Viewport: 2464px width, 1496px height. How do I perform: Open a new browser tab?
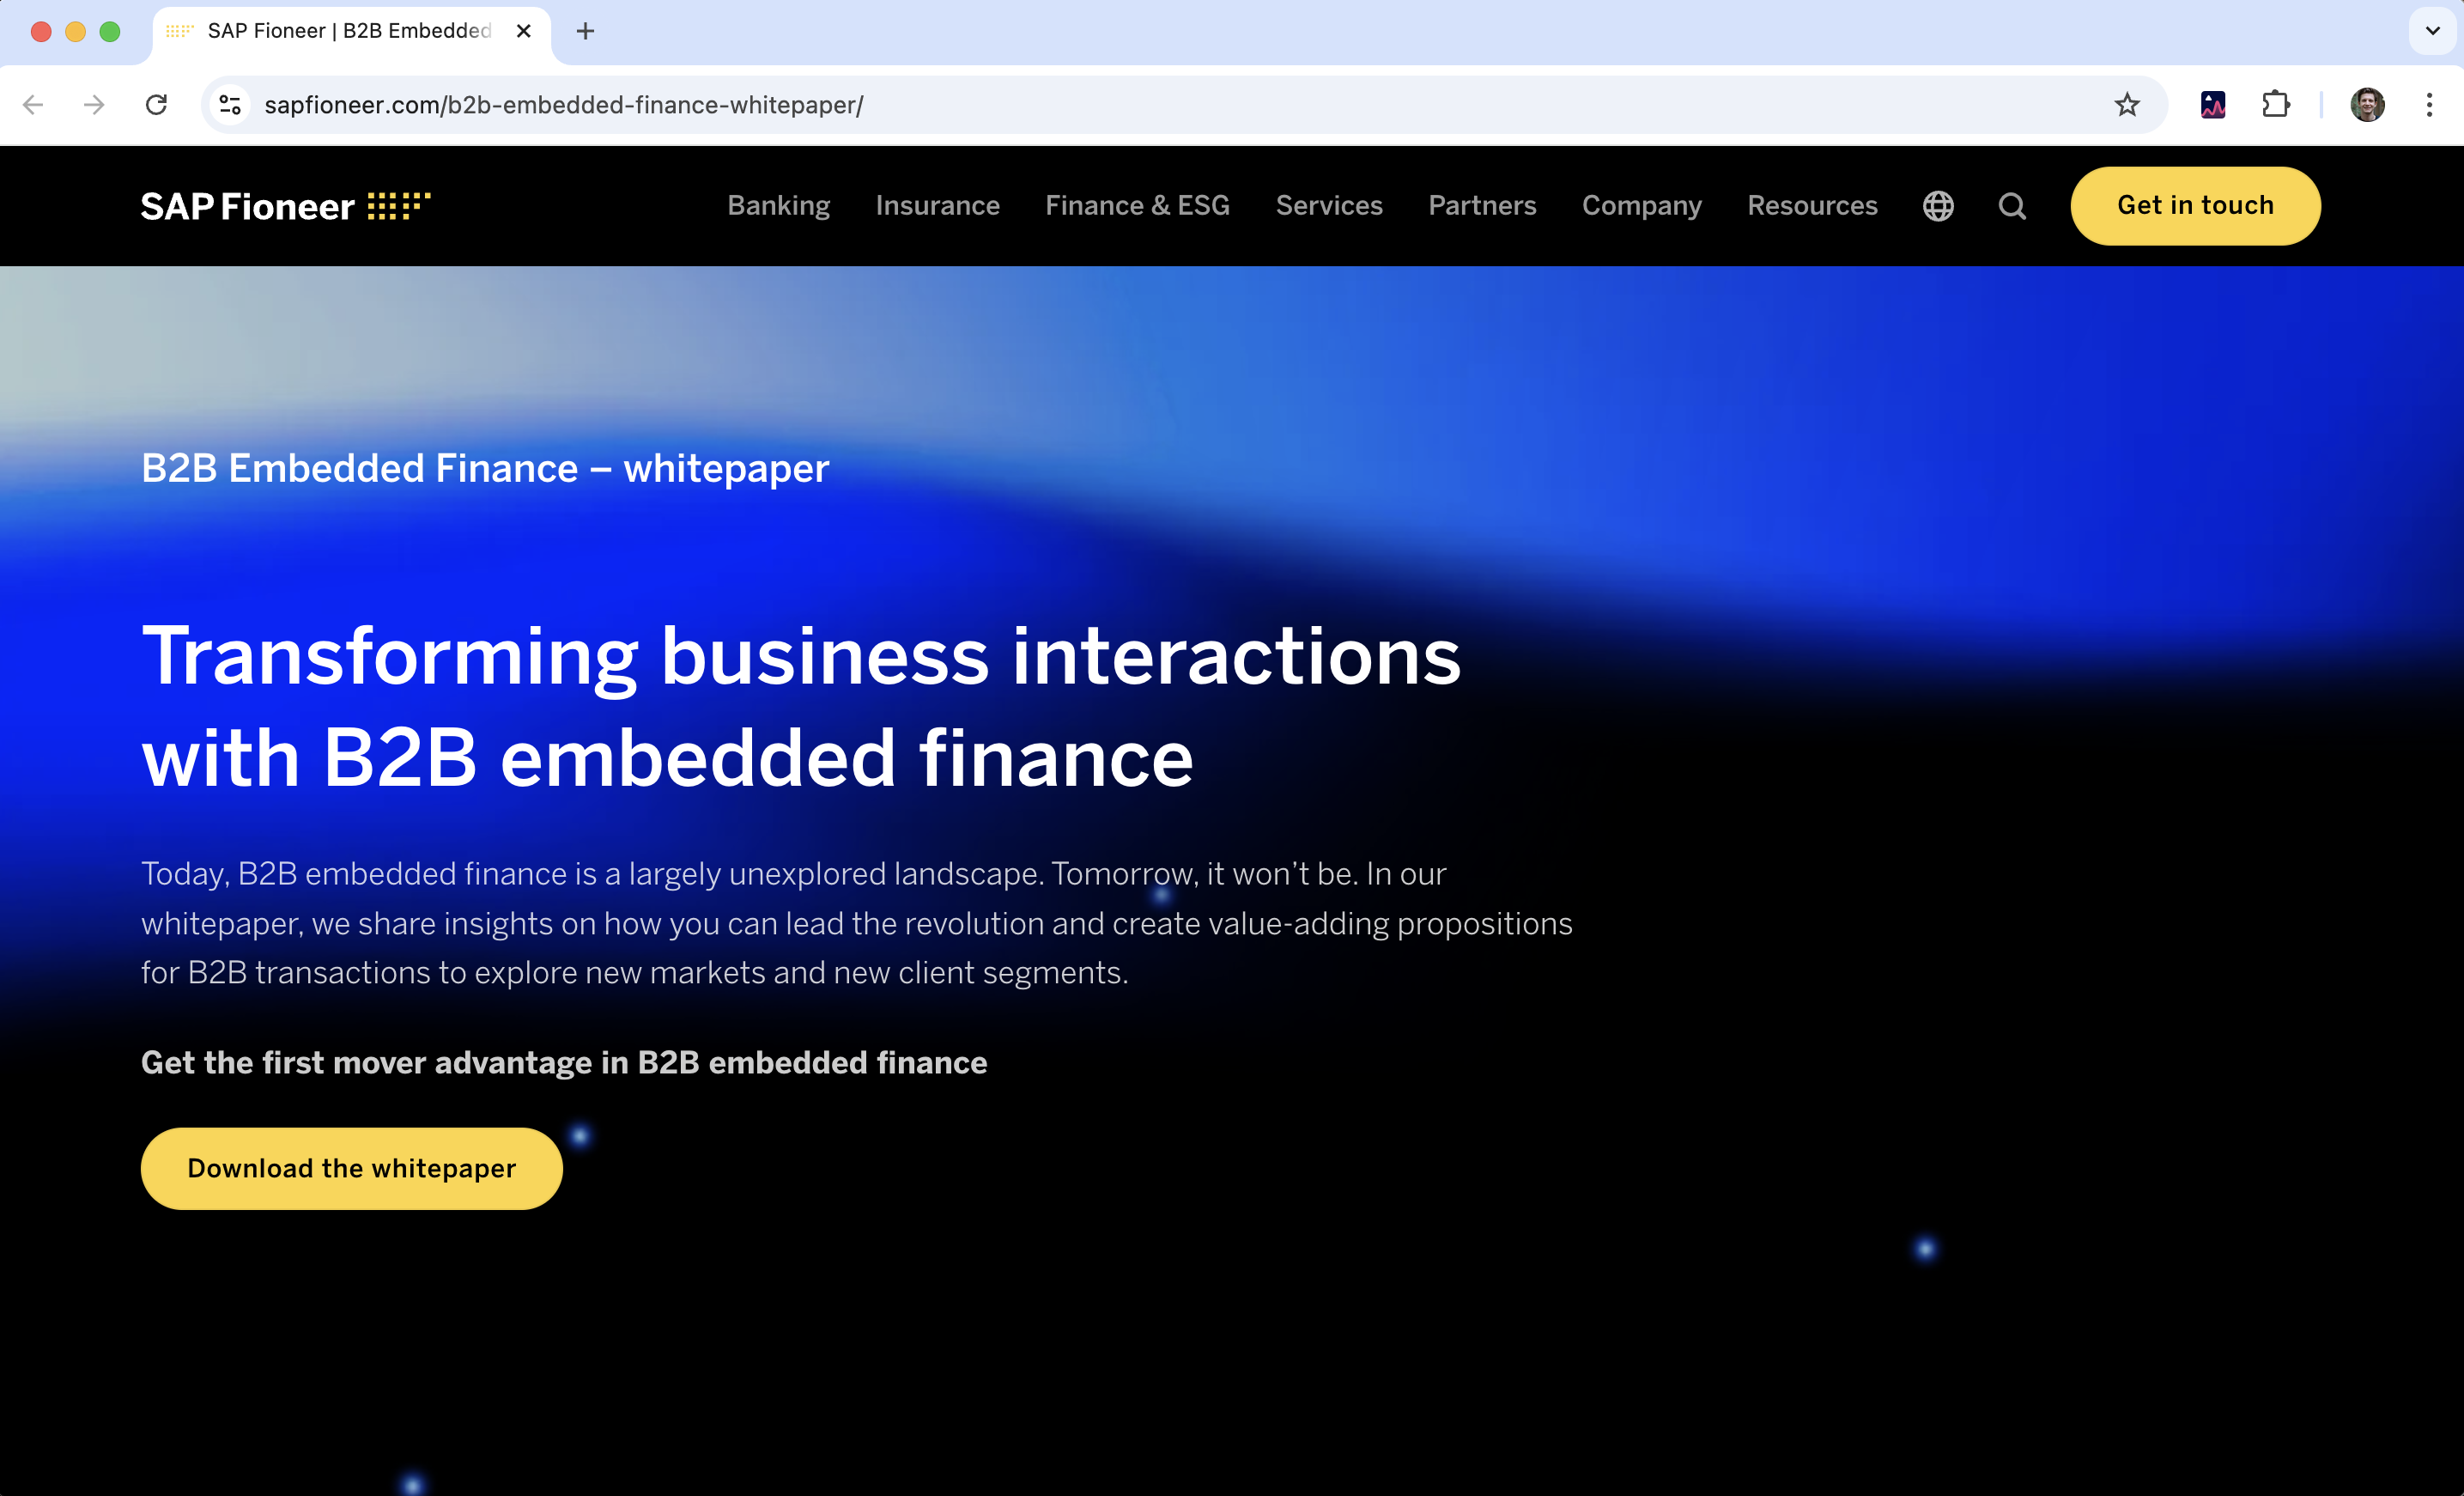click(585, 31)
